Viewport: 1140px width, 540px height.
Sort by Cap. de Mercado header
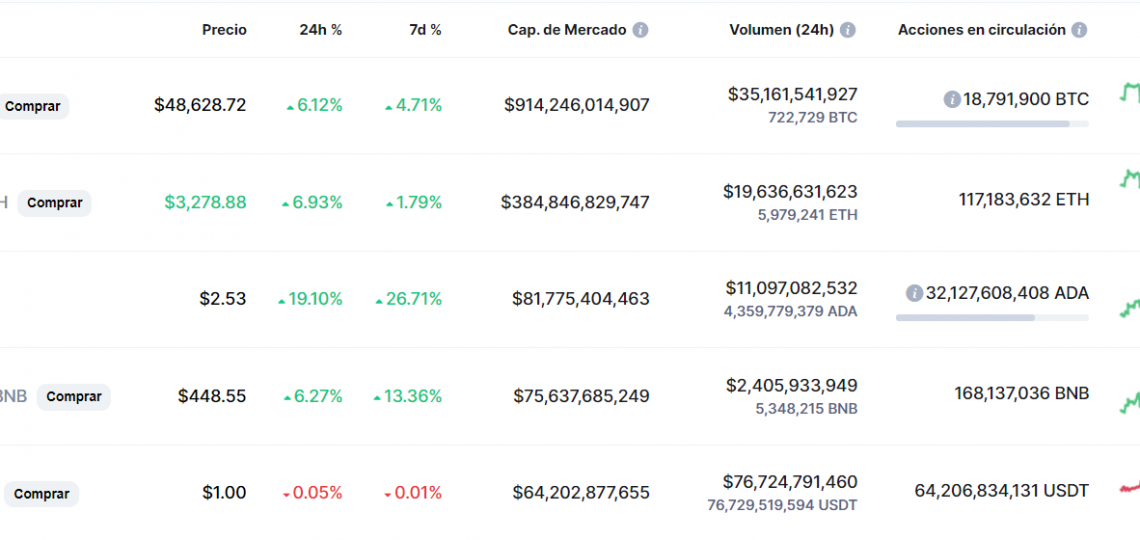(x=567, y=30)
